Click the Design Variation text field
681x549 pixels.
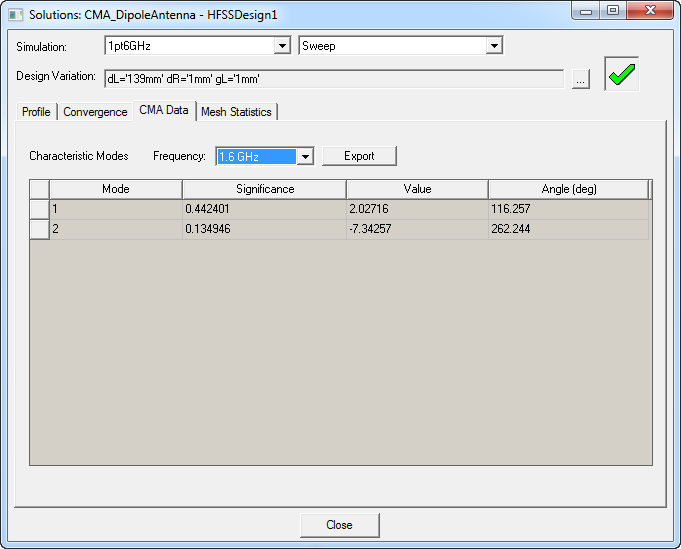(x=334, y=78)
